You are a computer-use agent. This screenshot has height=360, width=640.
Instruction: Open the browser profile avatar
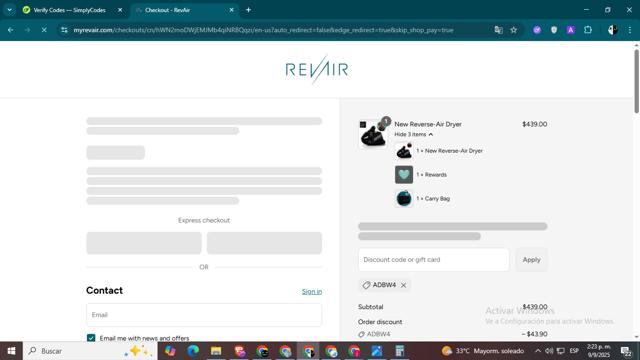click(x=612, y=30)
